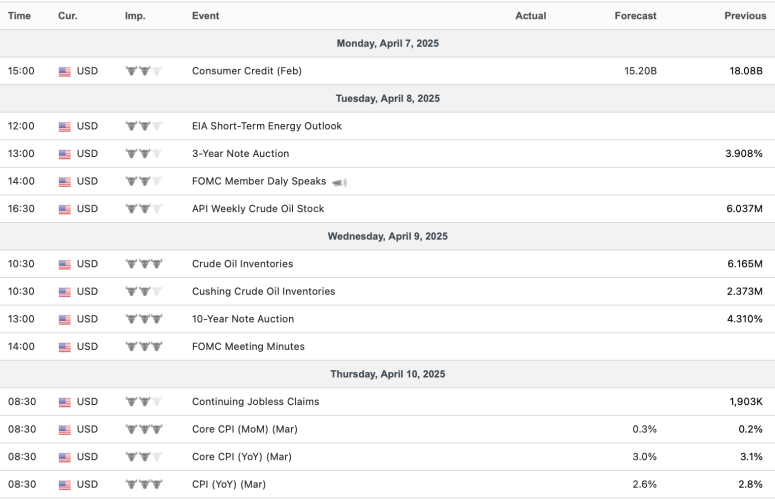The width and height of the screenshot is (775, 501).
Task: Click the US flag in Consumer Credit row
Action: click(x=65, y=71)
